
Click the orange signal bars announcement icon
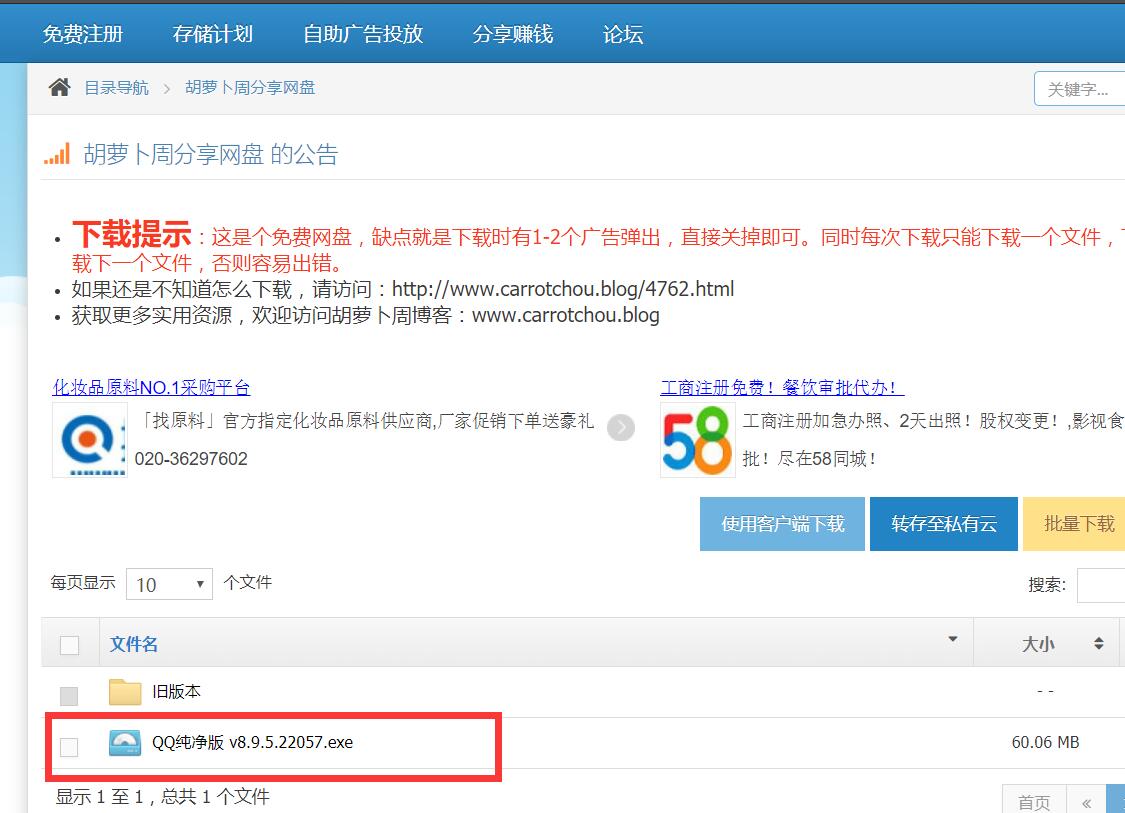(57, 154)
